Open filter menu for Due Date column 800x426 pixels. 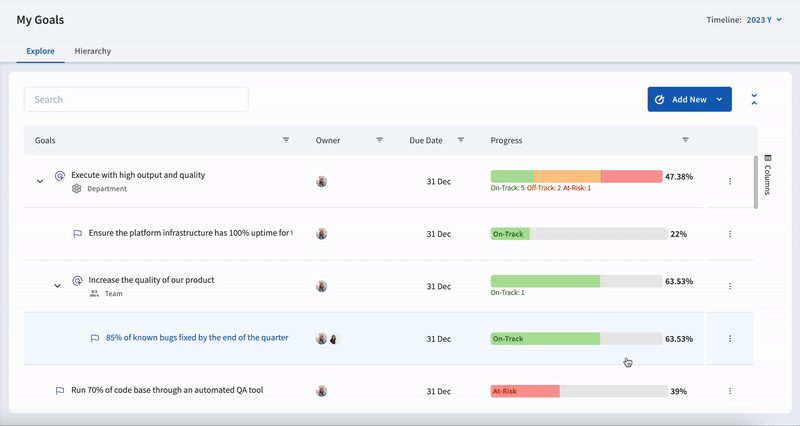pyautogui.click(x=461, y=140)
